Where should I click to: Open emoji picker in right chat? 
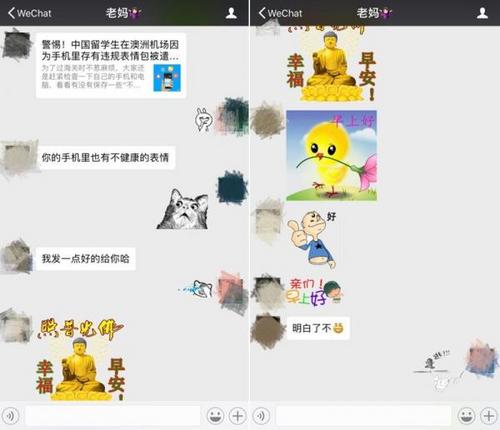(x=466, y=416)
